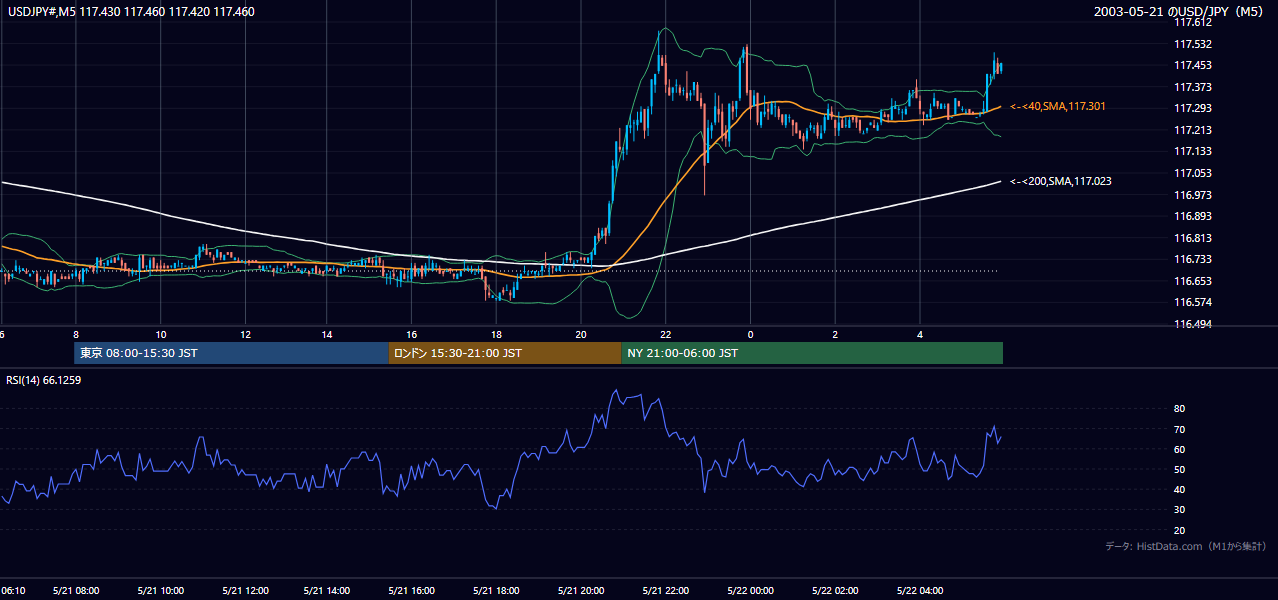Click the 117.373 price axis label
The width and height of the screenshot is (1278, 600).
(1193, 87)
